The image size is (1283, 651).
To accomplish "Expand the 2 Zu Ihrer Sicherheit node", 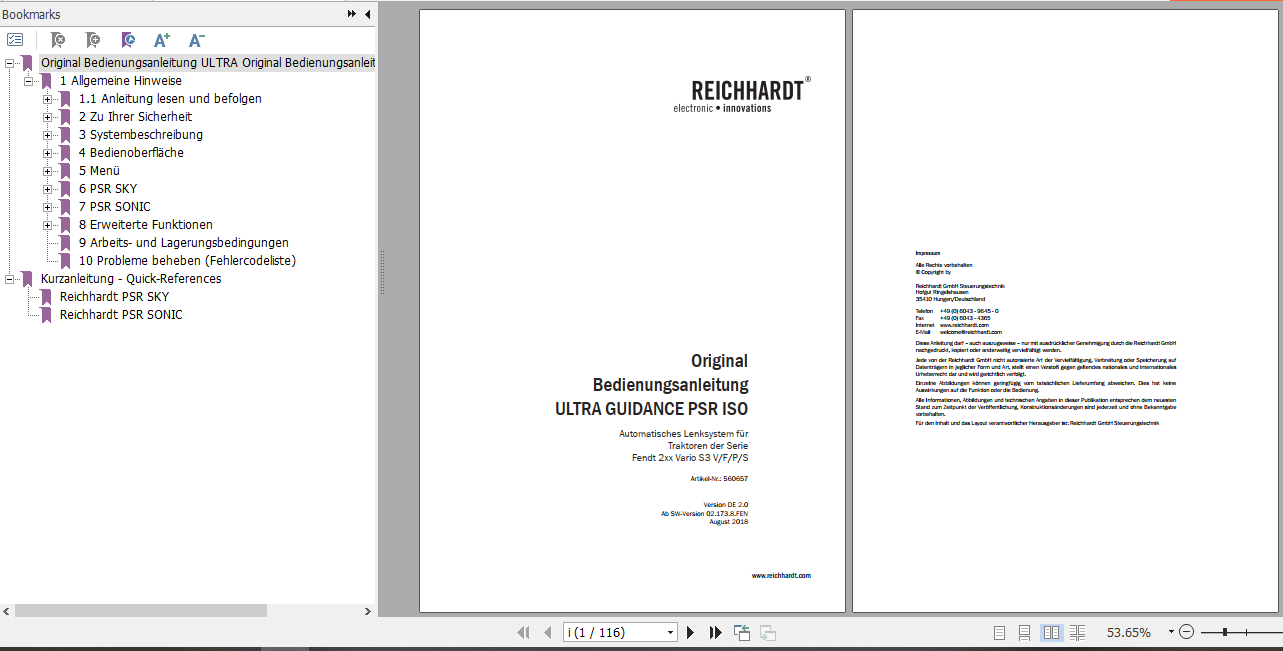I will pyautogui.click(x=48, y=117).
